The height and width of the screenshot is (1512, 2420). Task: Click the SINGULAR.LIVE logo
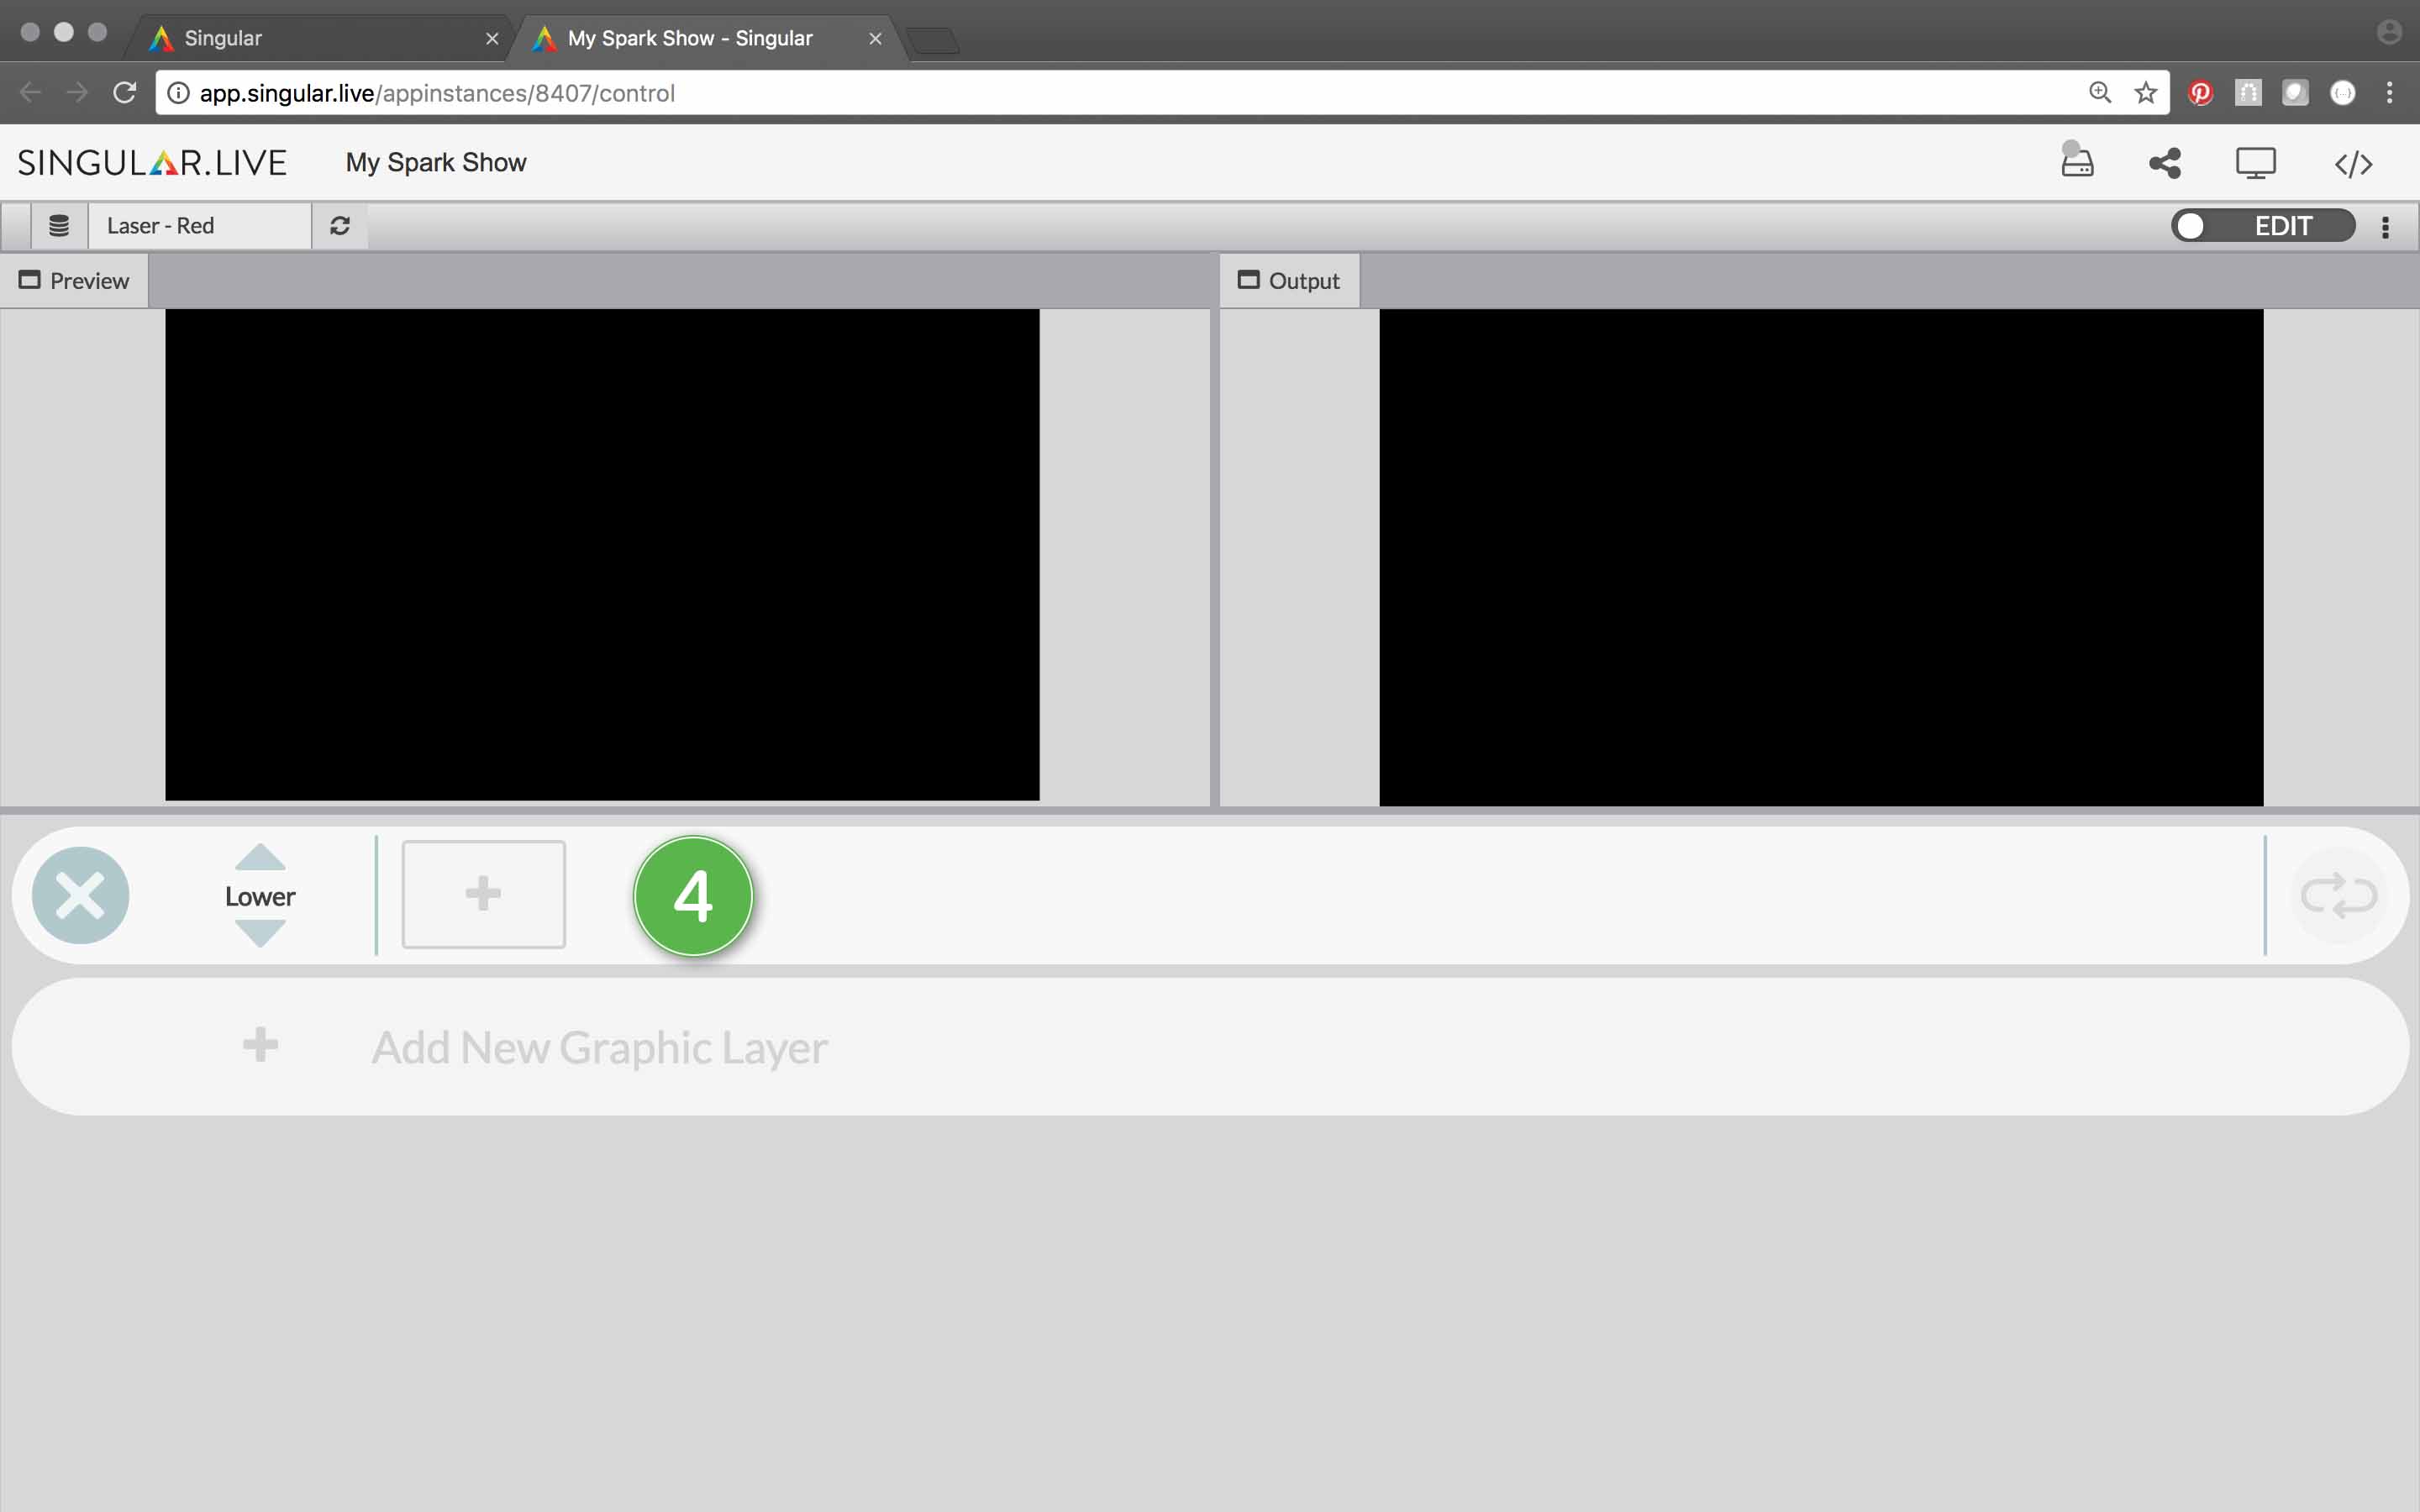(x=152, y=163)
